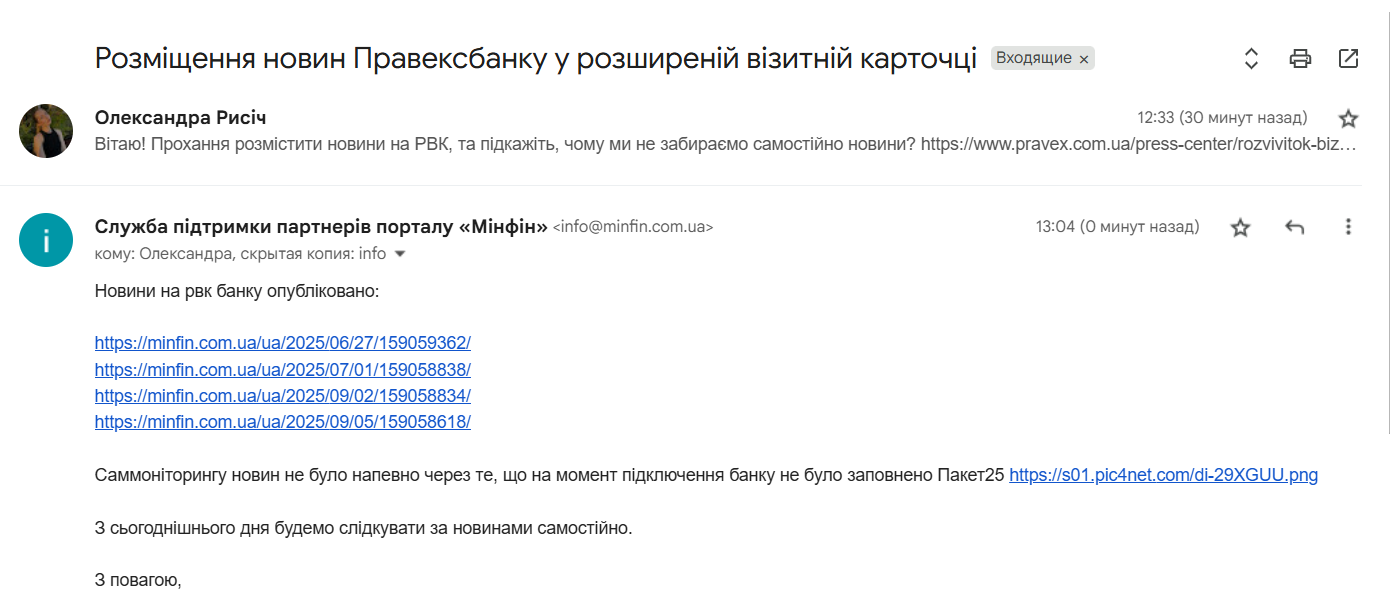Image resolution: width=1390 pixels, height=592 pixels.
Task: Click sender name Служба підтримки партнерів
Action: coord(321,227)
